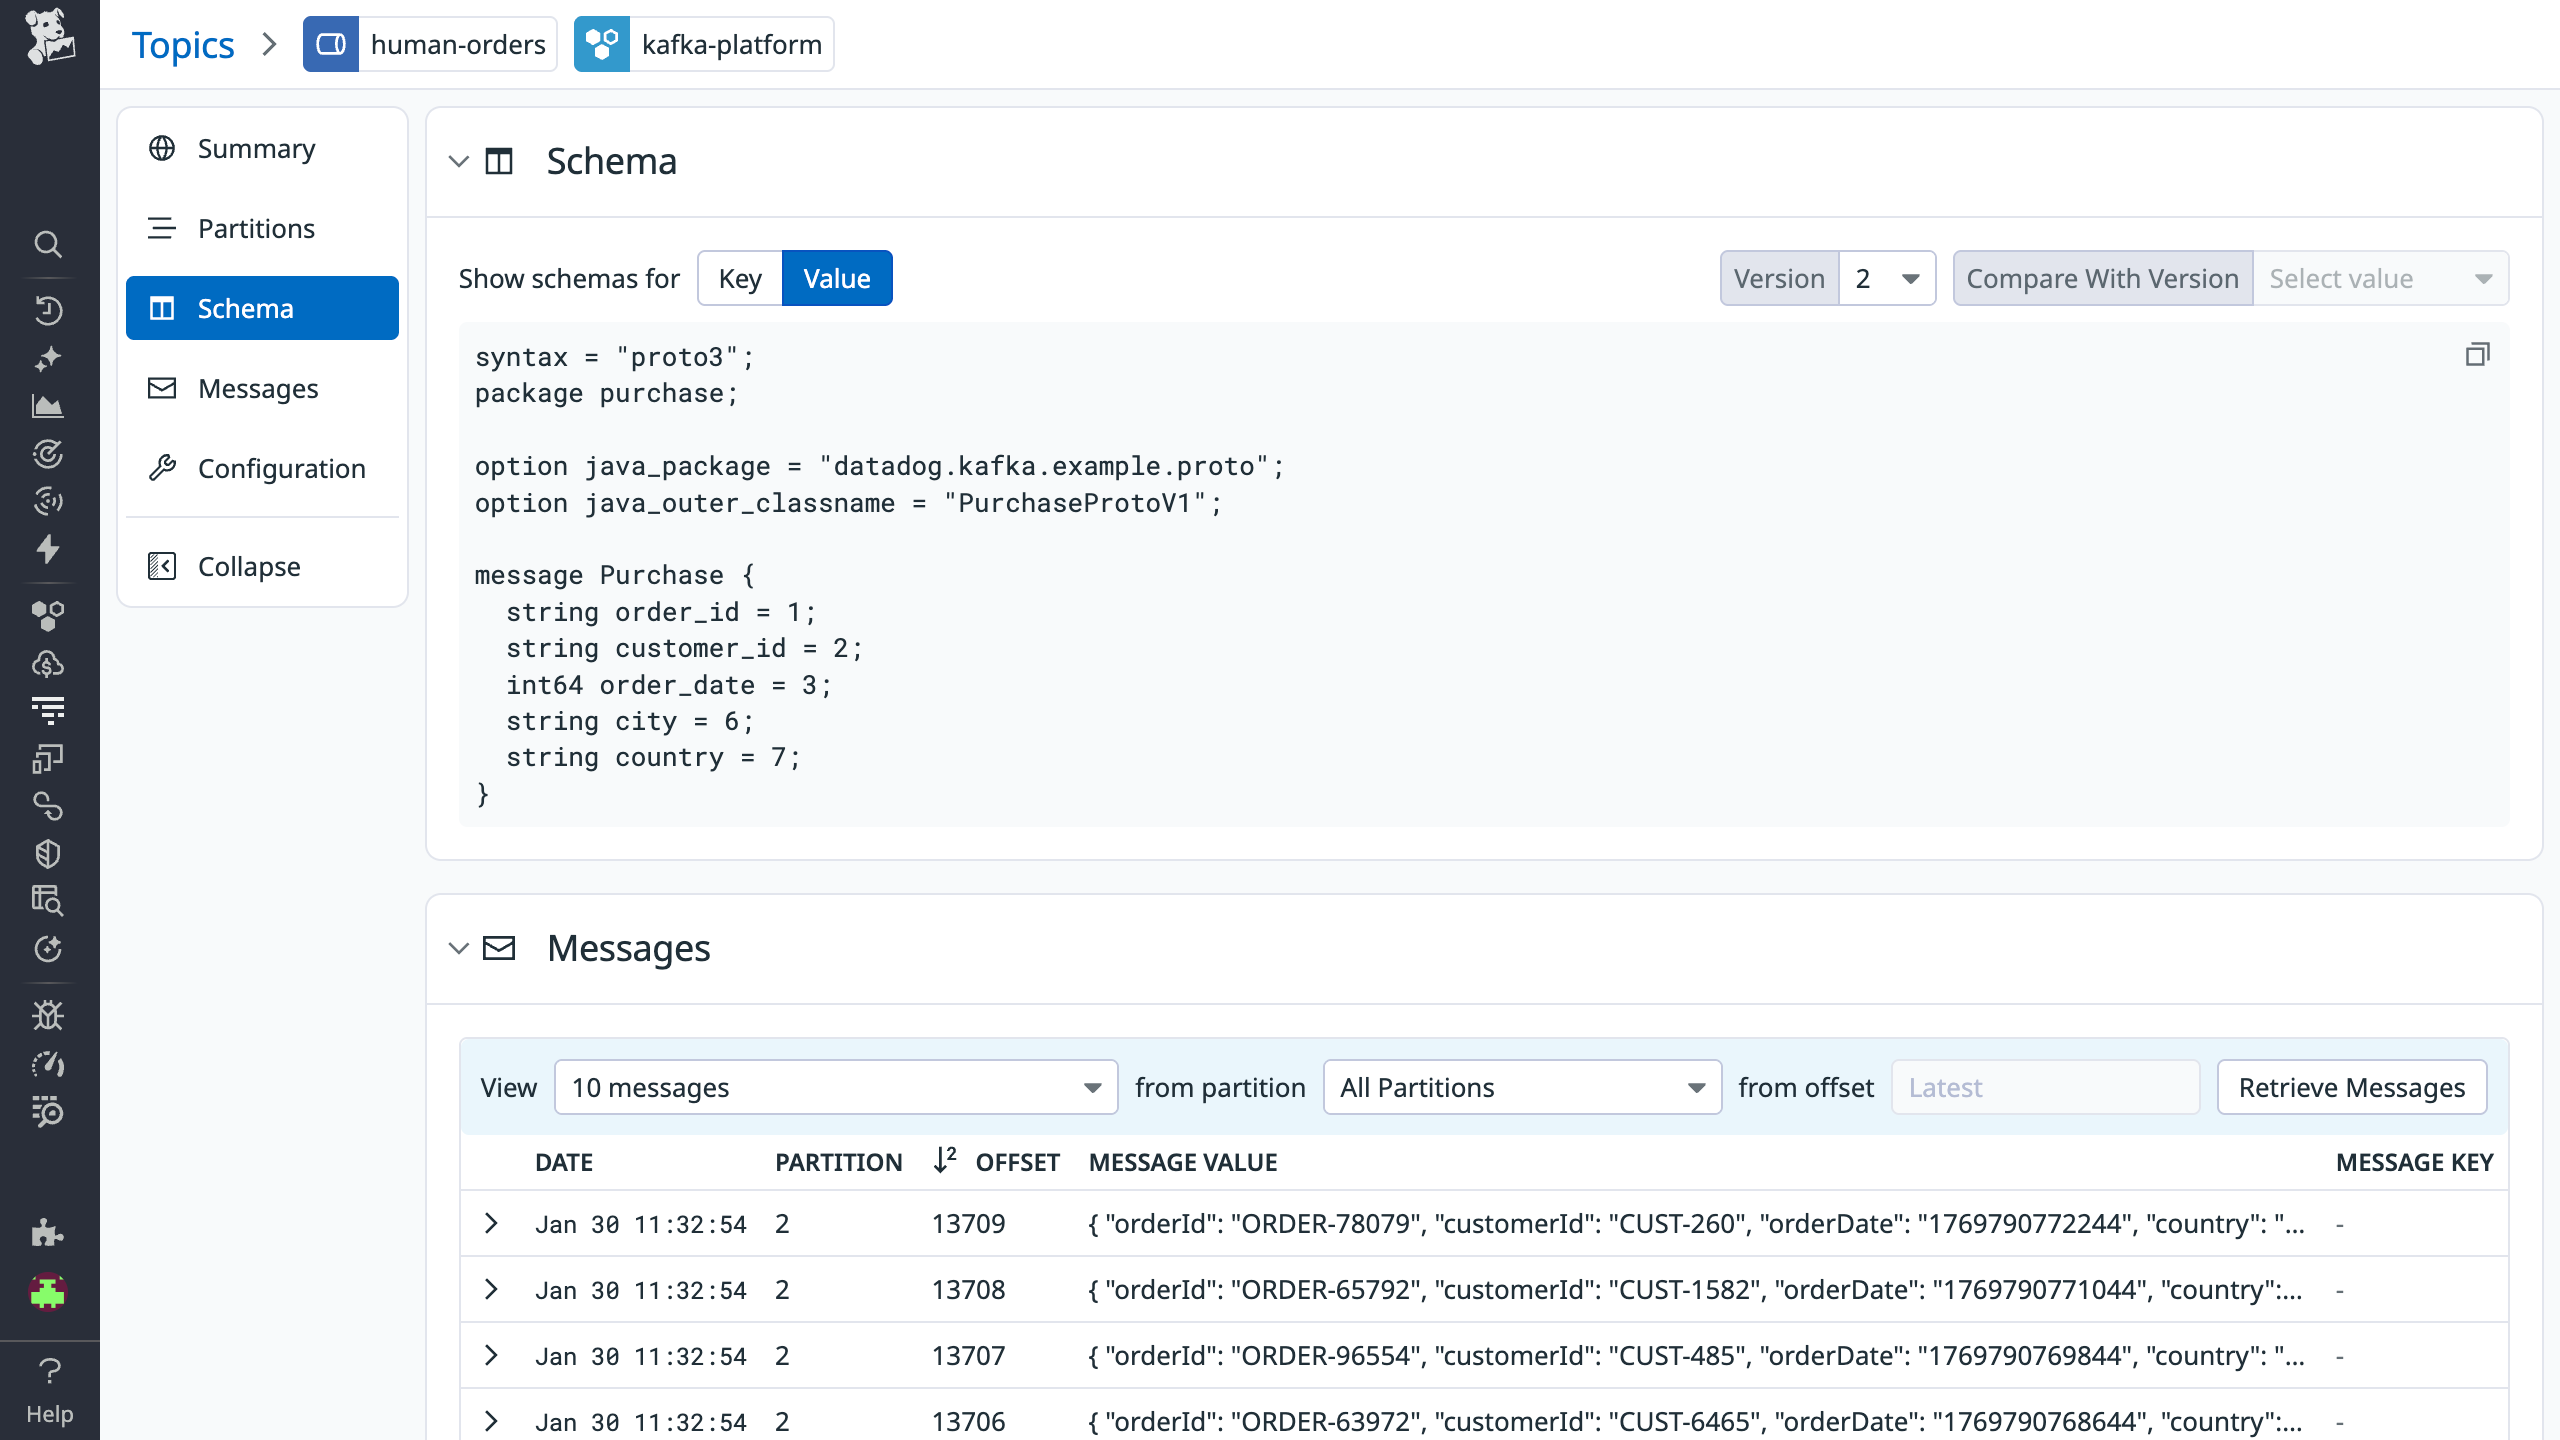Open Topics via the breadcrumb link
This screenshot has width=2560, height=1440.
click(184, 44)
